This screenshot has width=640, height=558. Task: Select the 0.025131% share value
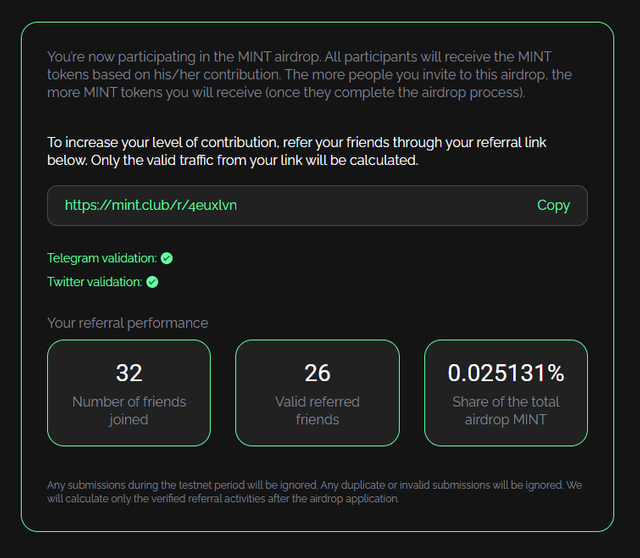point(506,373)
